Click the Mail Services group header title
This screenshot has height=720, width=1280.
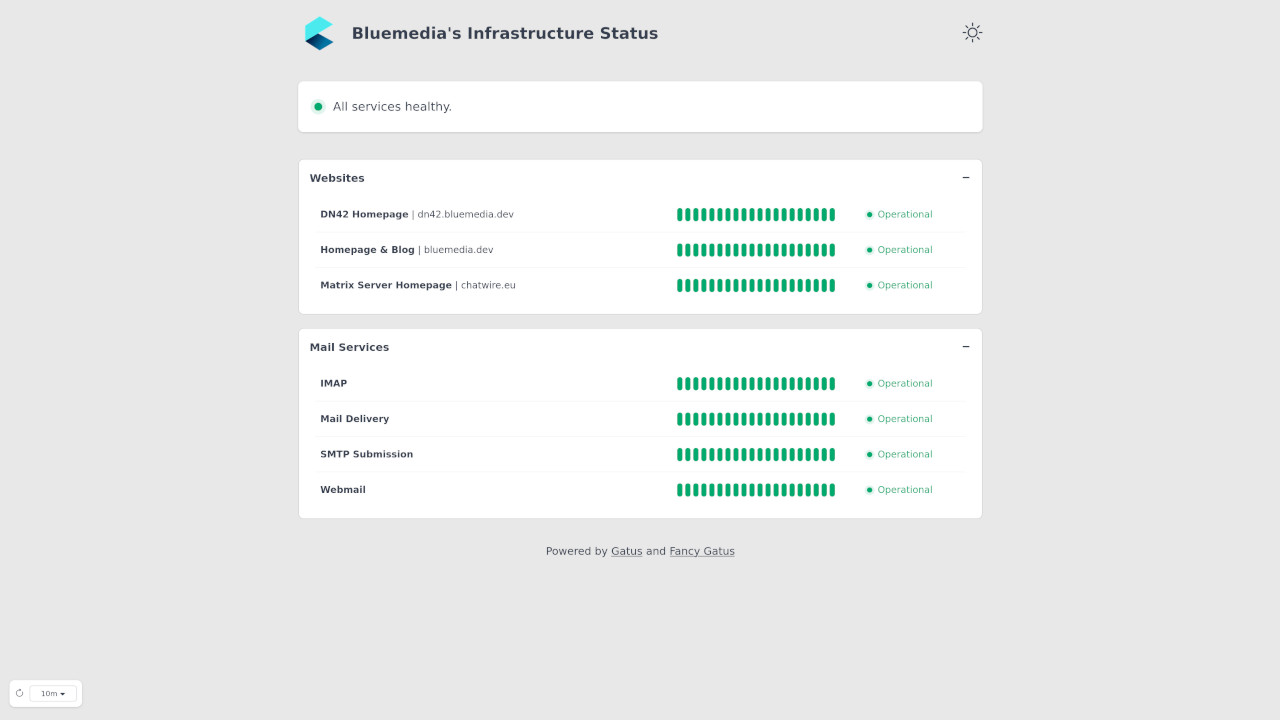coord(349,347)
